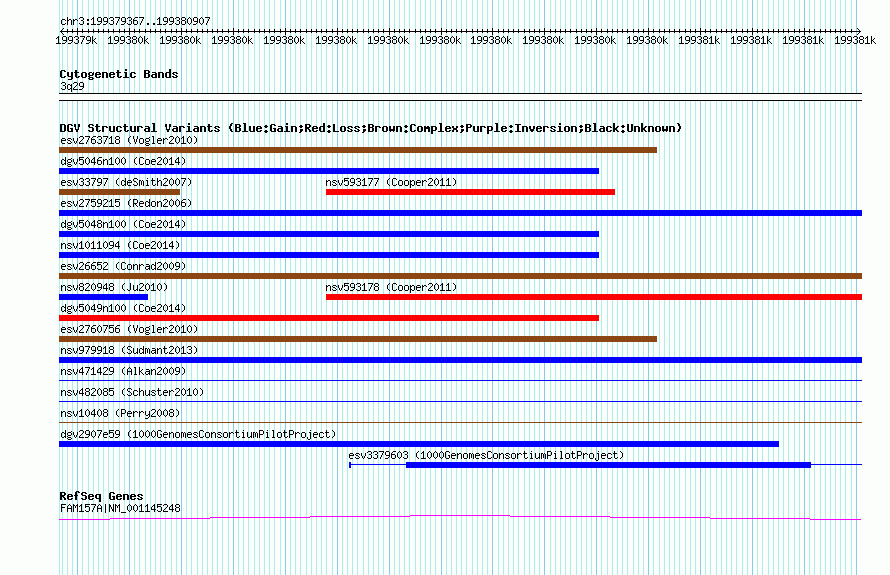Click the 3q29 band label
The image size is (890, 575).
tap(72, 86)
